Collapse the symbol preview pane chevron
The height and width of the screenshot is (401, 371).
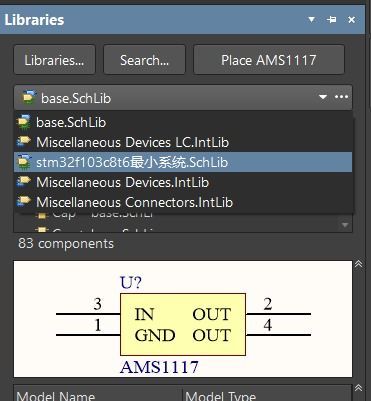point(359,264)
